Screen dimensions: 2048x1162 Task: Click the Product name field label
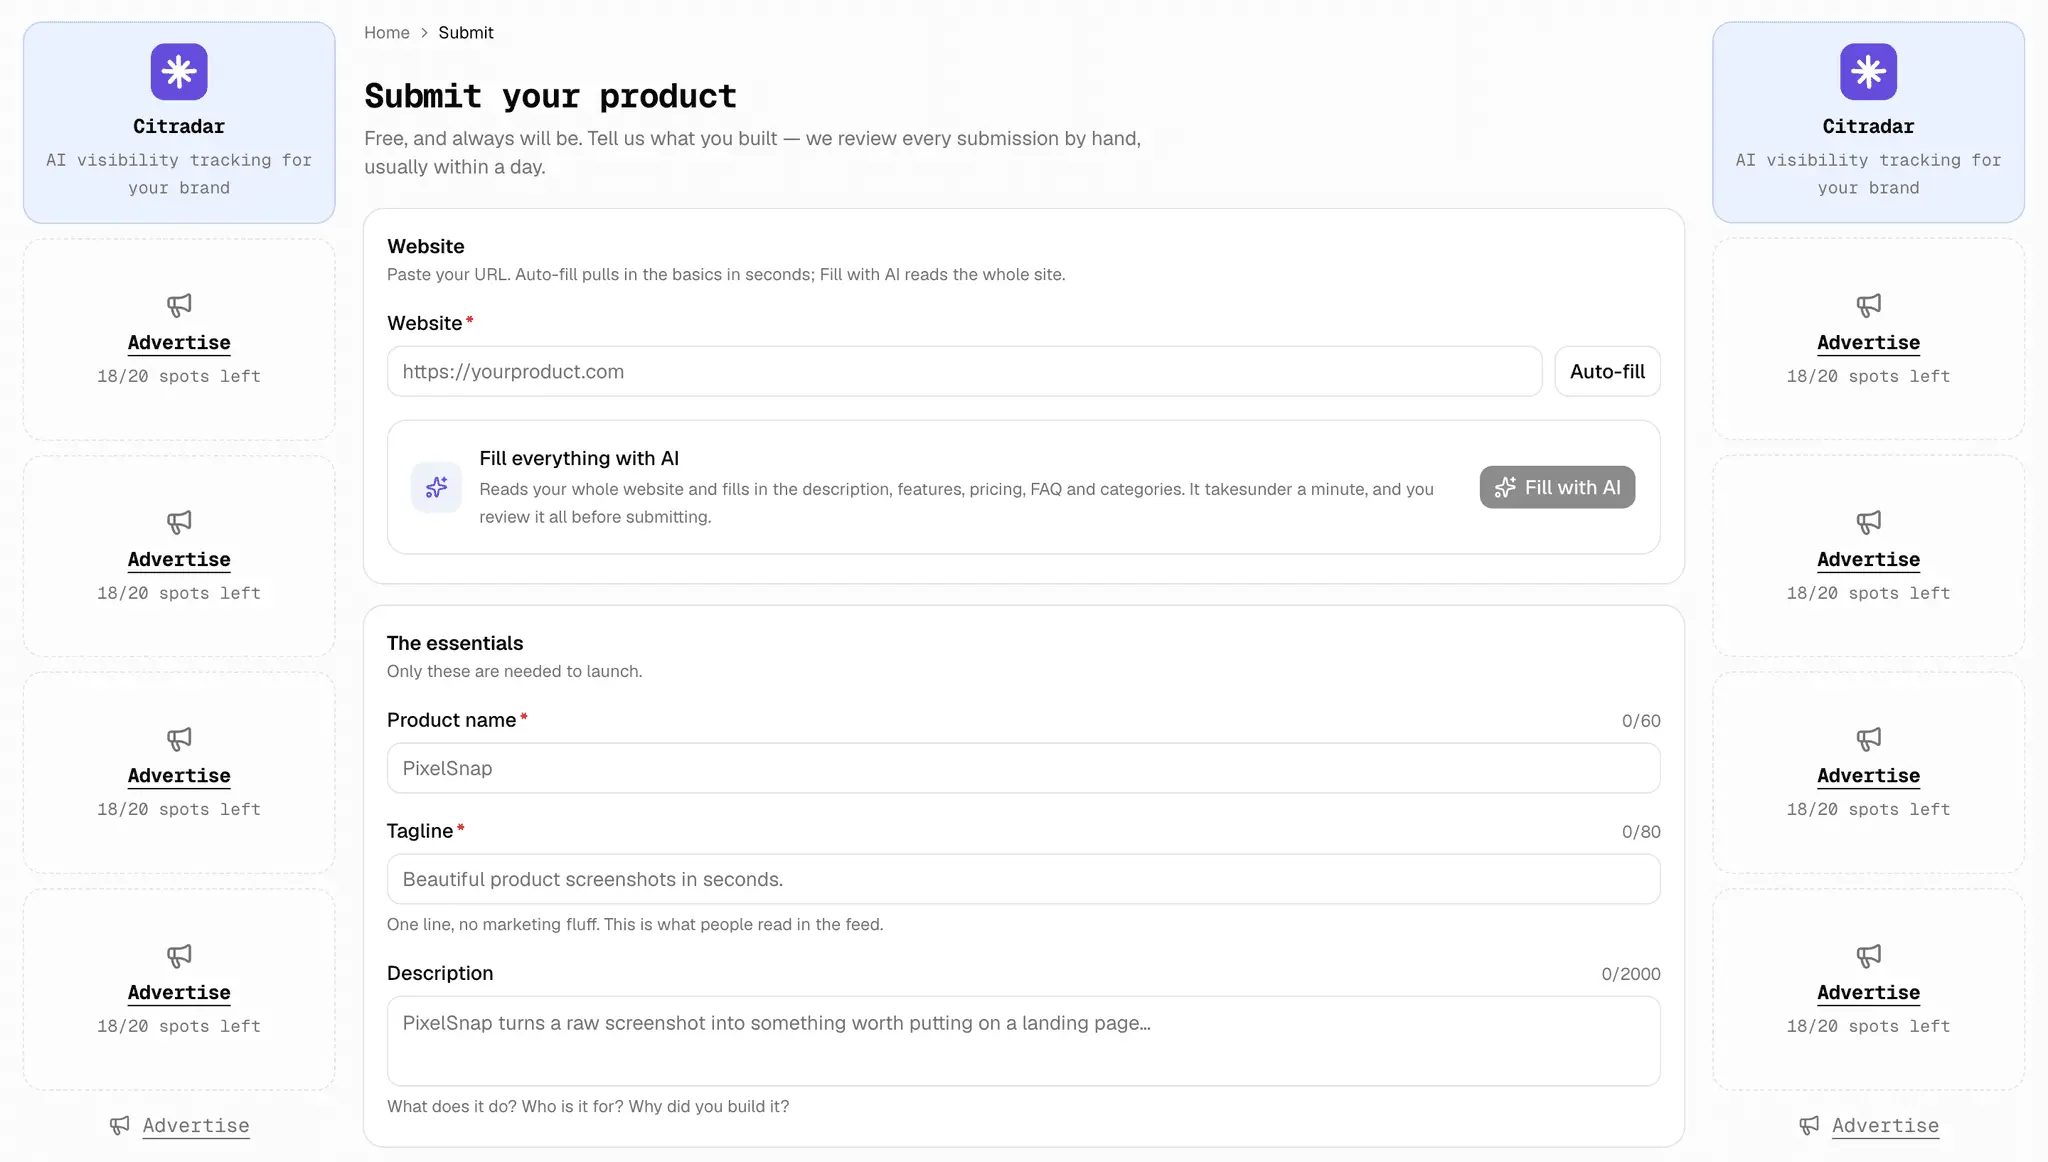click(x=451, y=720)
